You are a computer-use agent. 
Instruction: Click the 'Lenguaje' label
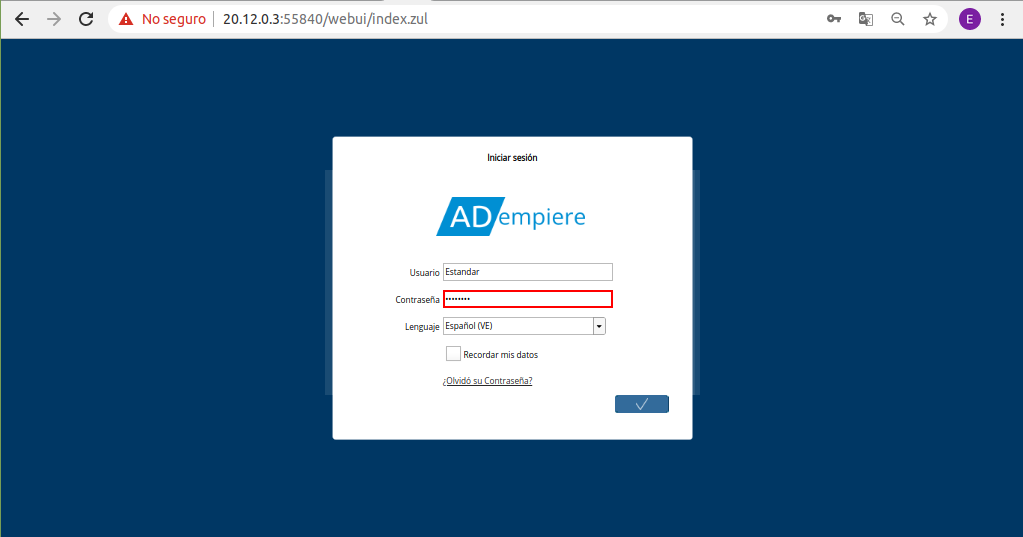(x=422, y=326)
